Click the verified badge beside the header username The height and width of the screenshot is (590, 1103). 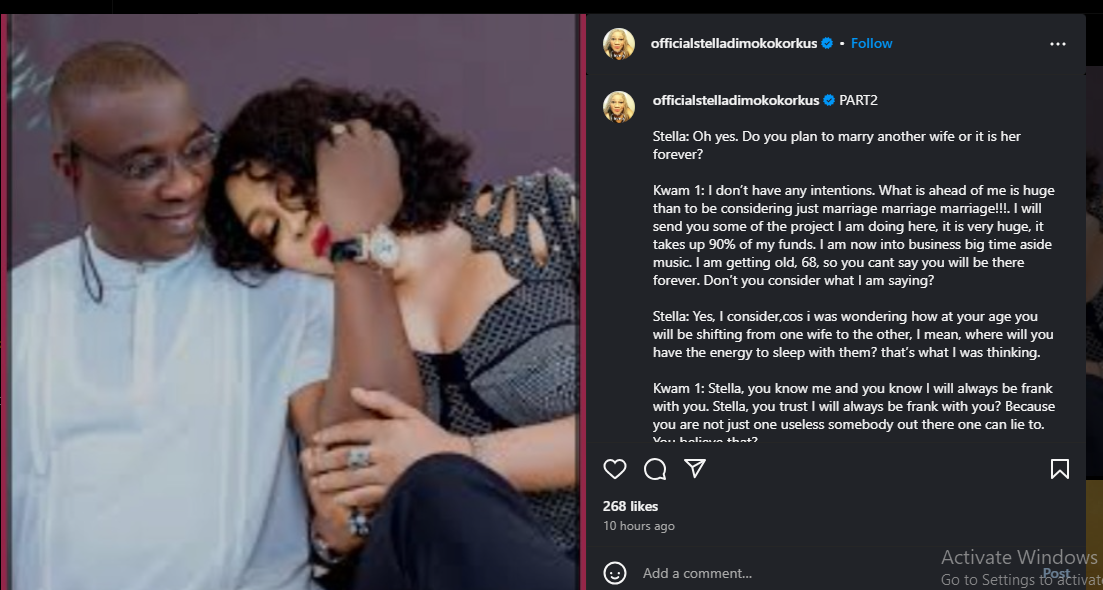(827, 44)
